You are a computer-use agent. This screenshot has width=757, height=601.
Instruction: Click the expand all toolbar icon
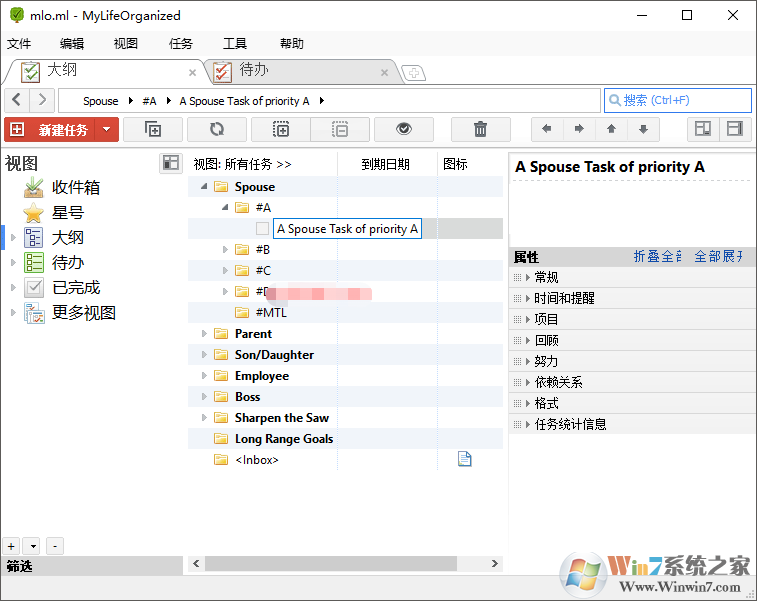pyautogui.click(x=281, y=129)
